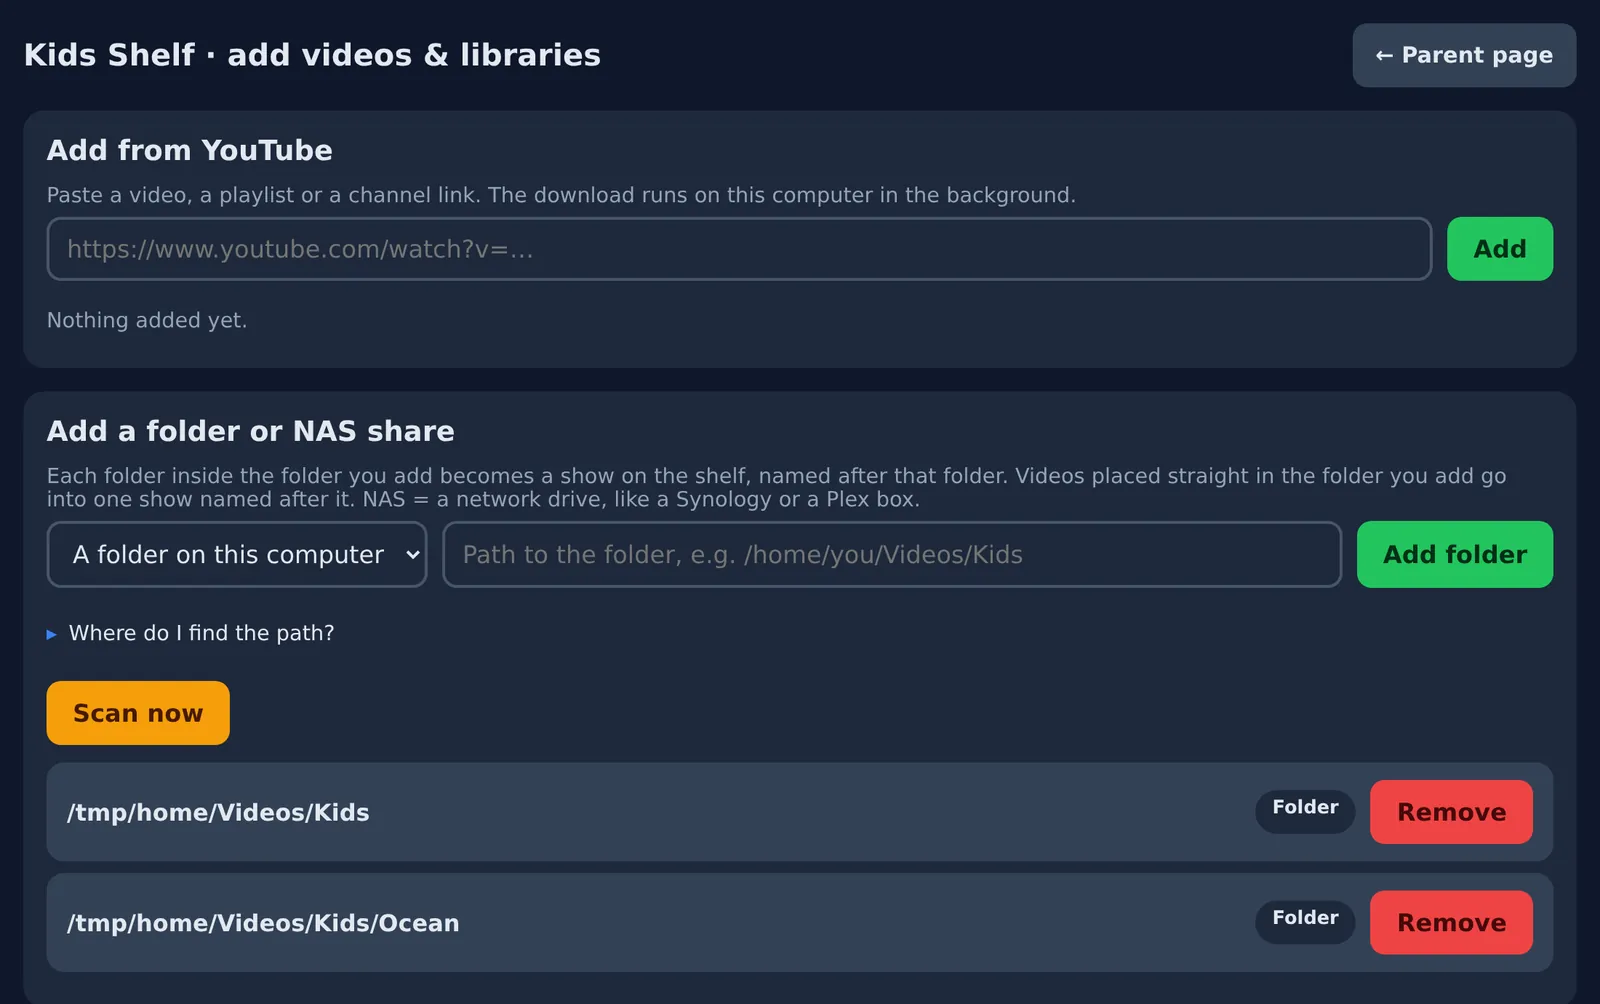The height and width of the screenshot is (1004, 1600).
Task: Click the green Add button for YouTube
Action: click(1500, 249)
